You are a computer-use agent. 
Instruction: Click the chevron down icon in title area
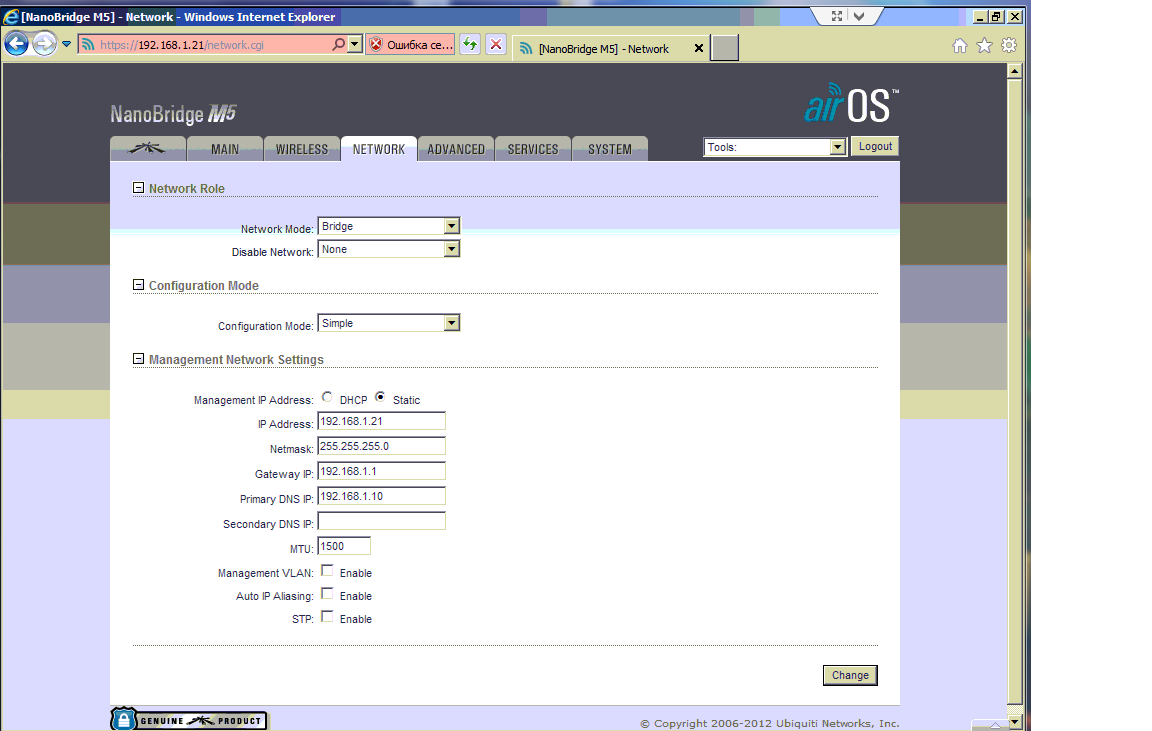tap(859, 16)
